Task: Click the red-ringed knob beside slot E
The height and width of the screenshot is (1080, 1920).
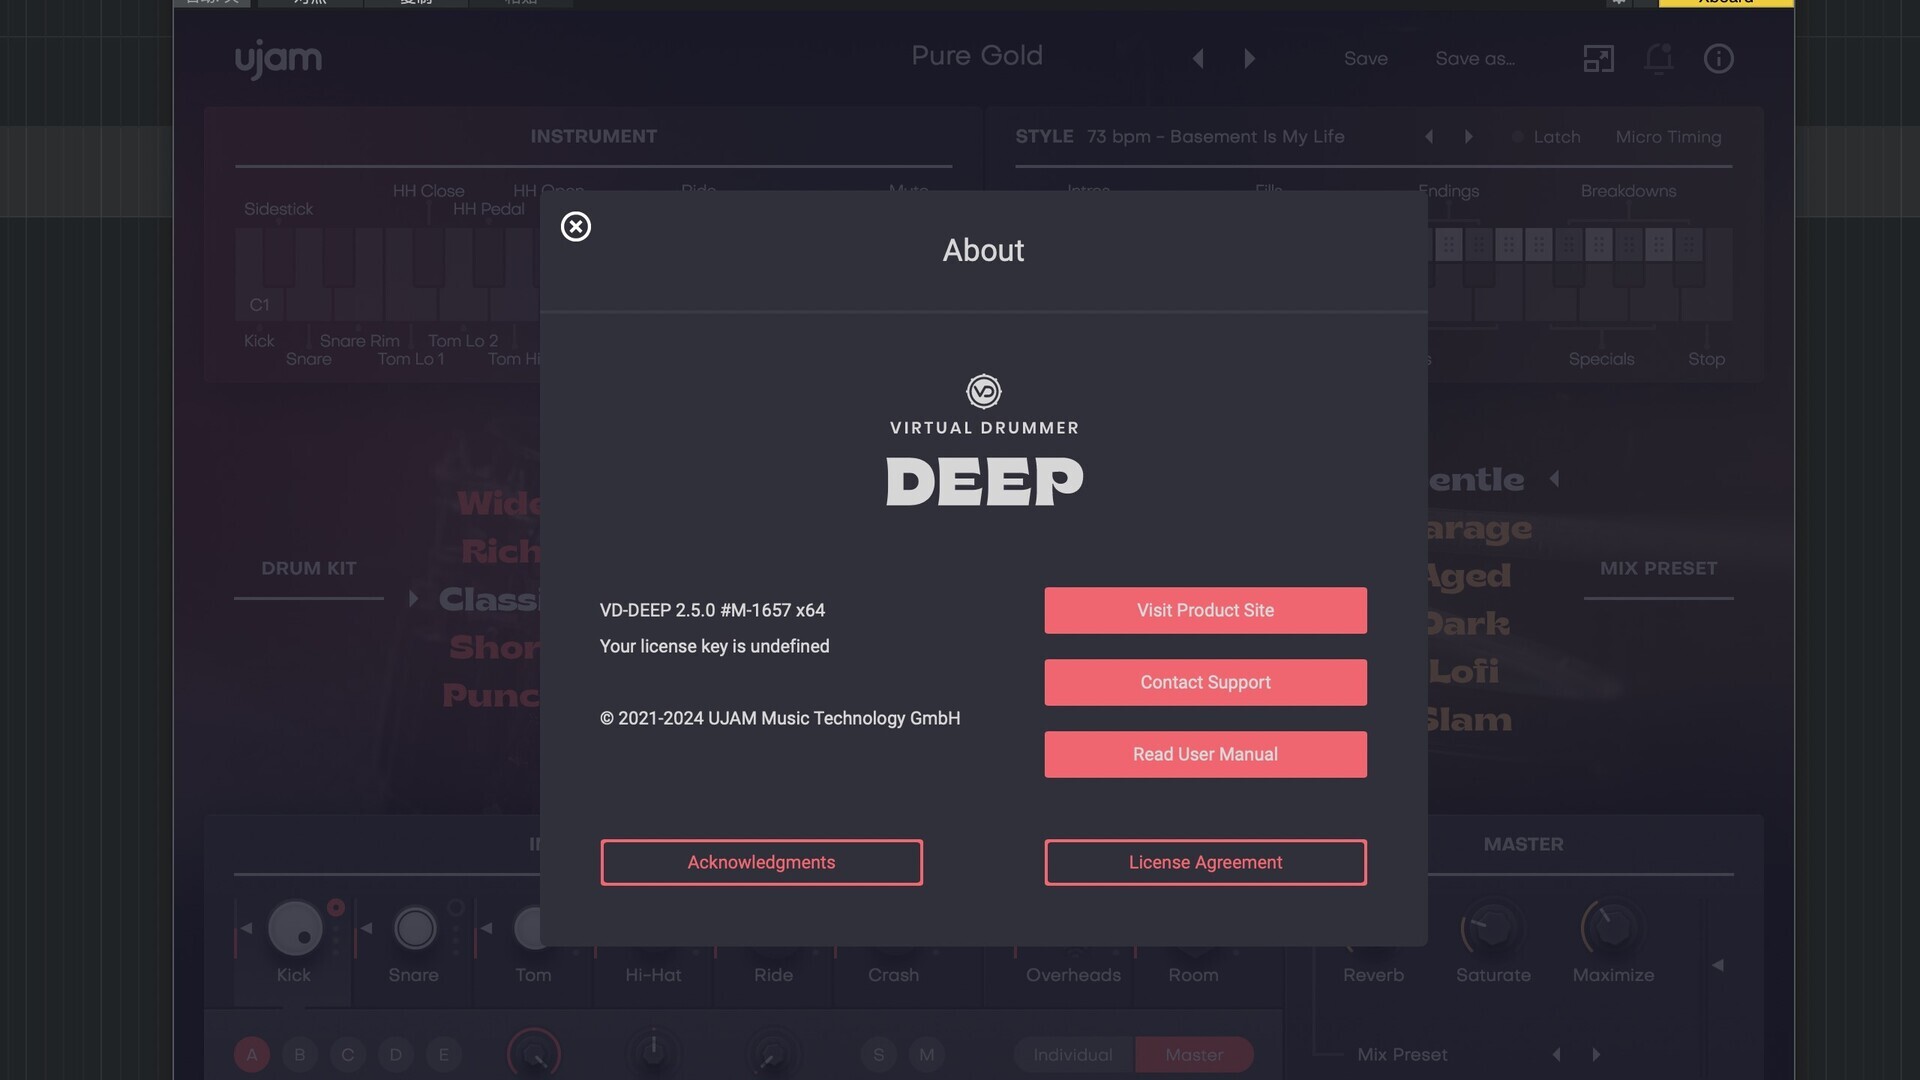Action: tap(534, 1054)
